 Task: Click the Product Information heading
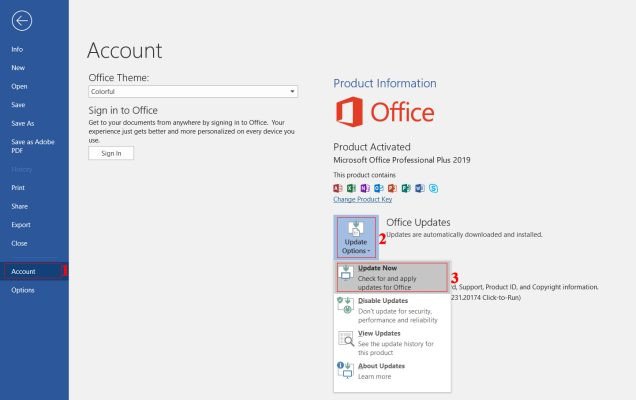[x=385, y=83]
